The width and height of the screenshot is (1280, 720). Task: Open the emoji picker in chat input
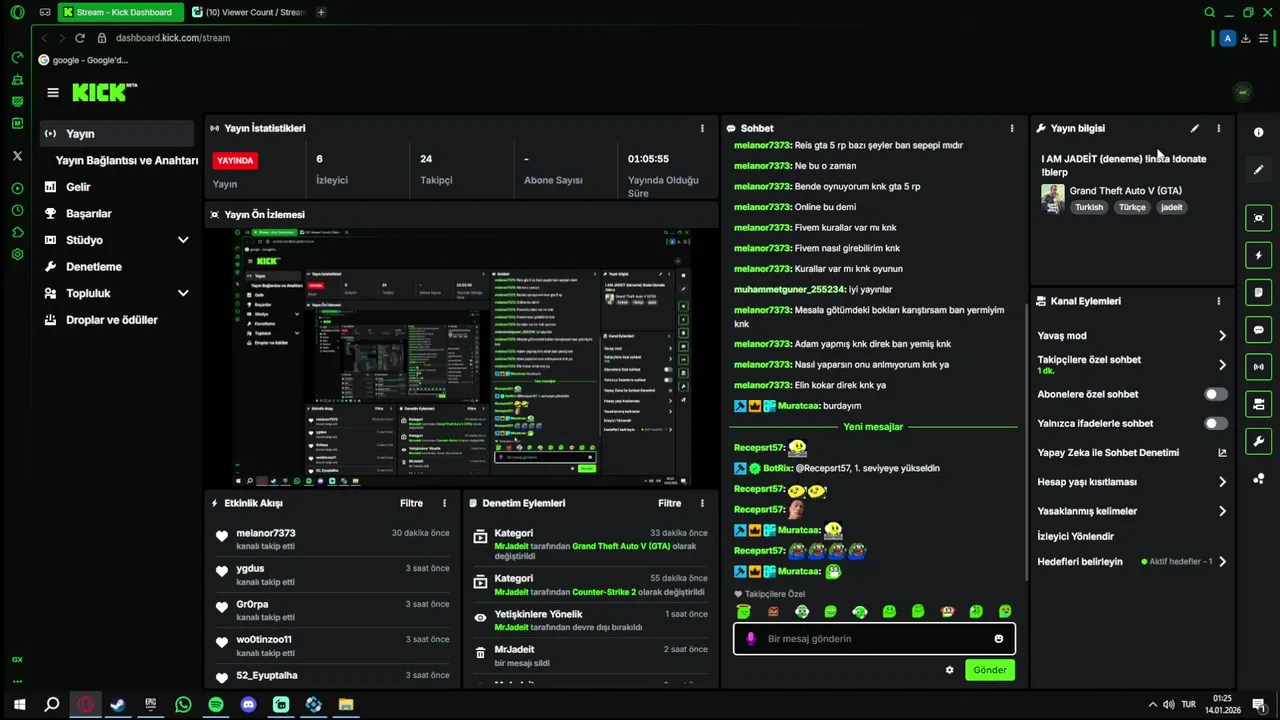(998, 638)
